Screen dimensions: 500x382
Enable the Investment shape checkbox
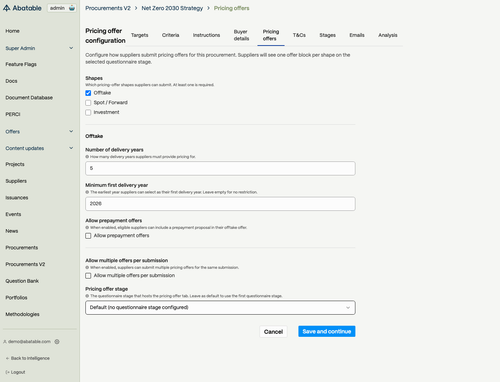coord(88,112)
